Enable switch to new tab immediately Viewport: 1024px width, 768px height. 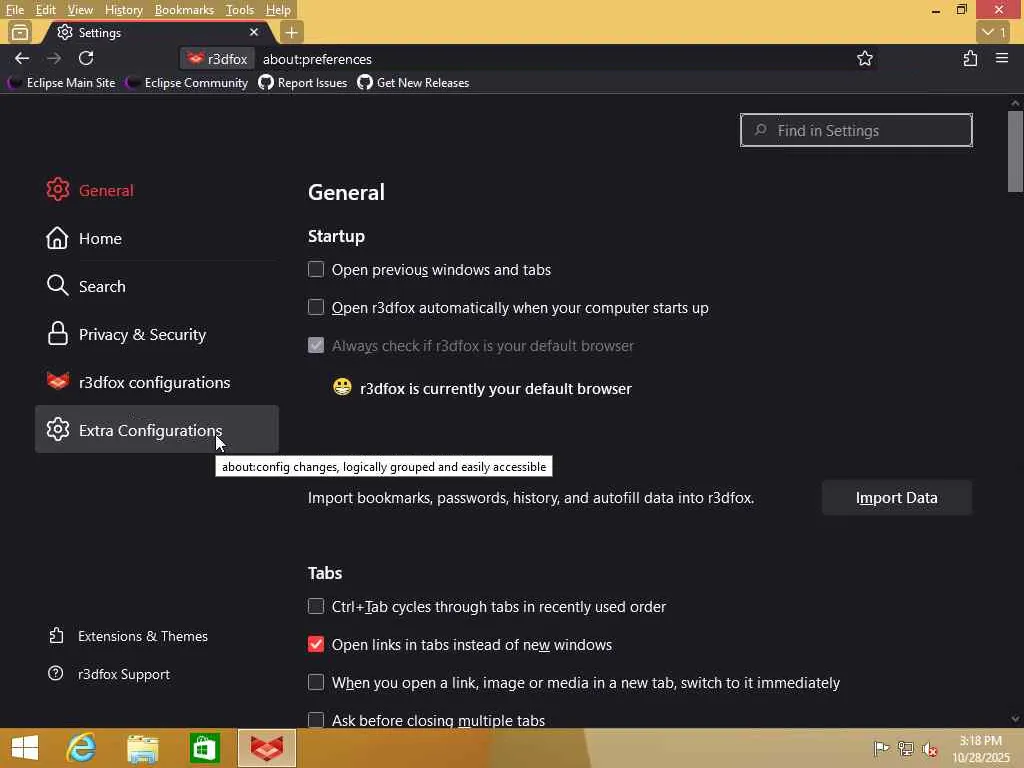(315, 682)
